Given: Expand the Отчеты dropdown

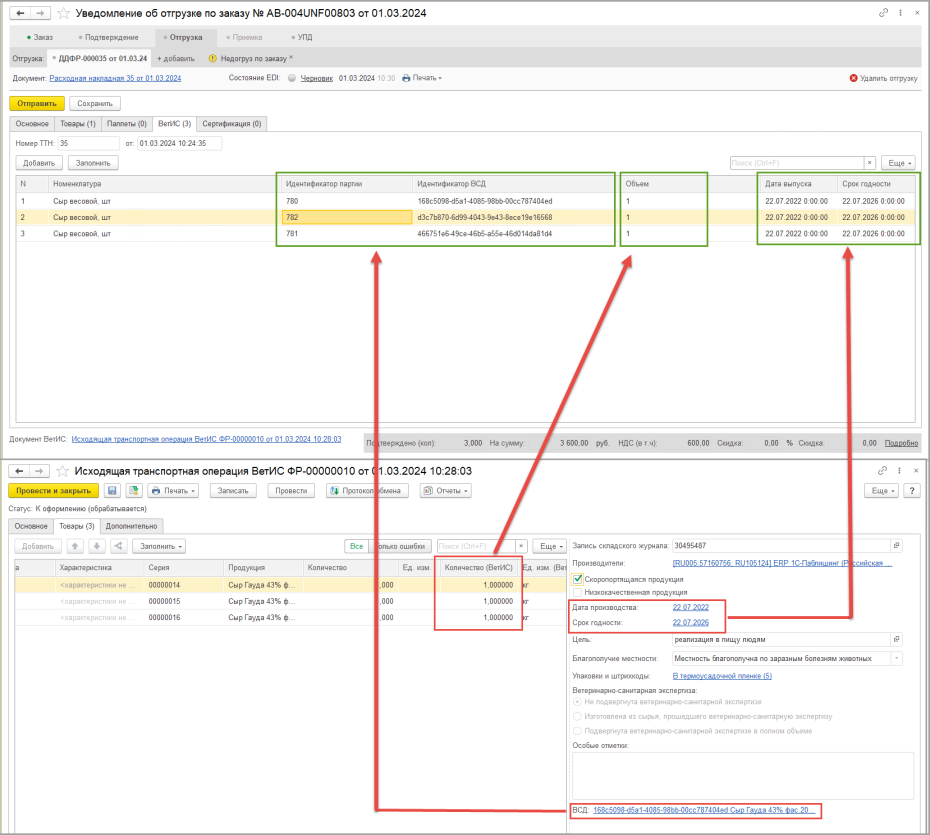Looking at the screenshot, I should coord(445,490).
